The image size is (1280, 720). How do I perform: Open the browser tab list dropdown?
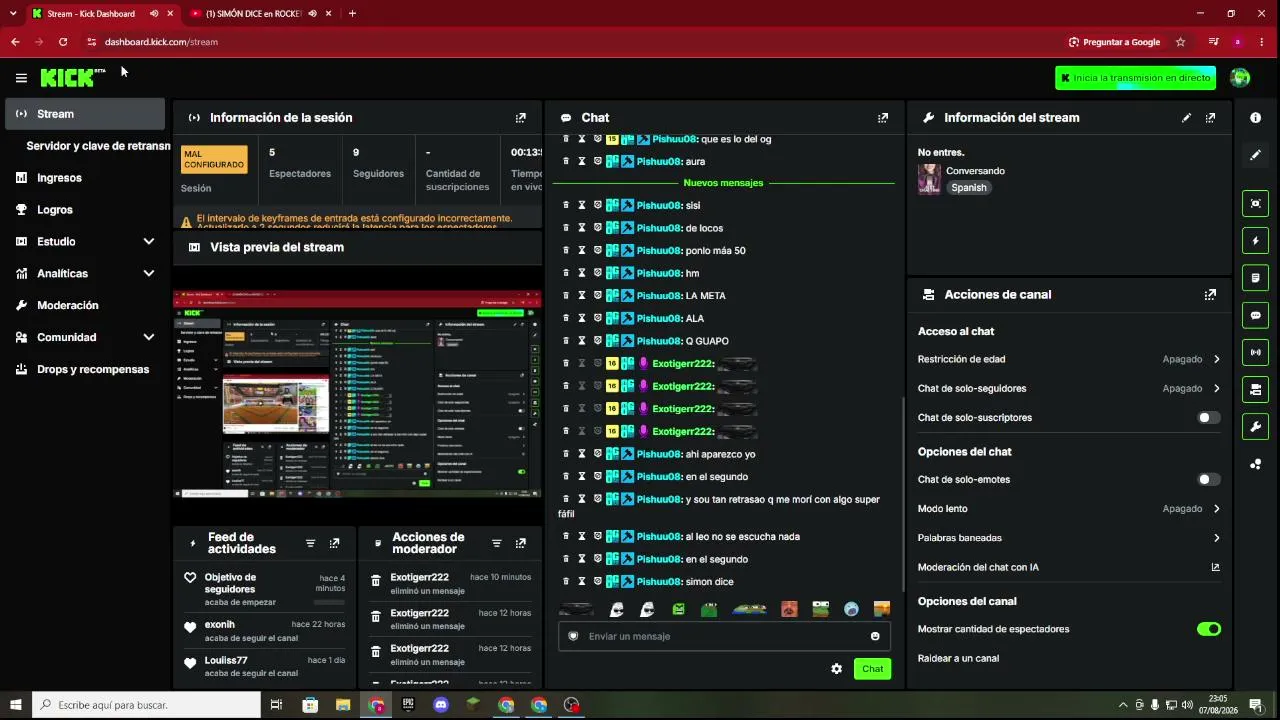click(12, 13)
